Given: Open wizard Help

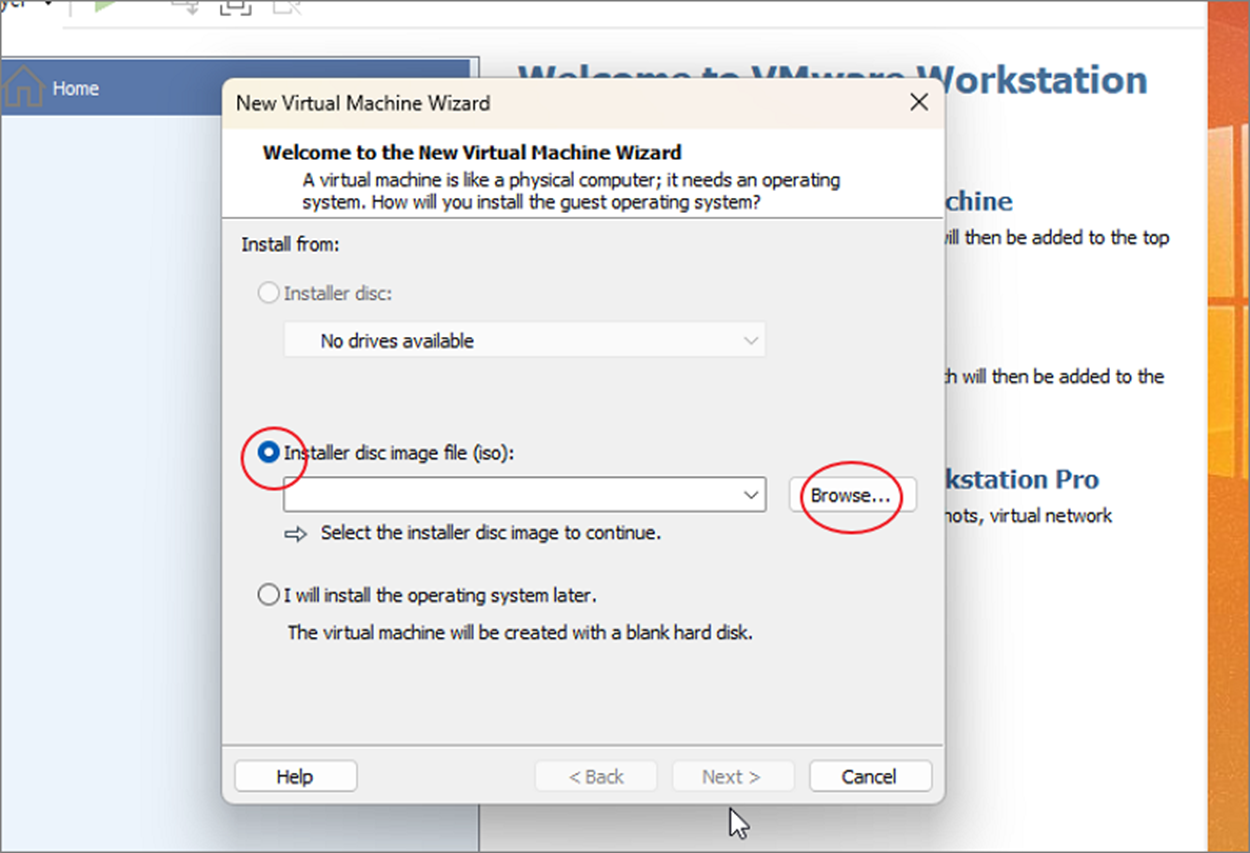Looking at the screenshot, I should click(x=295, y=777).
